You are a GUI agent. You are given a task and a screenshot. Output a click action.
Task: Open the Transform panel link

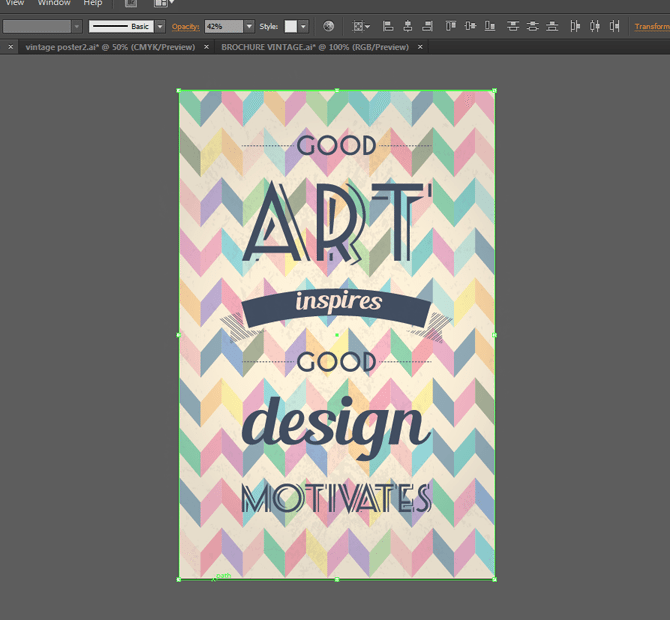[x=652, y=26]
